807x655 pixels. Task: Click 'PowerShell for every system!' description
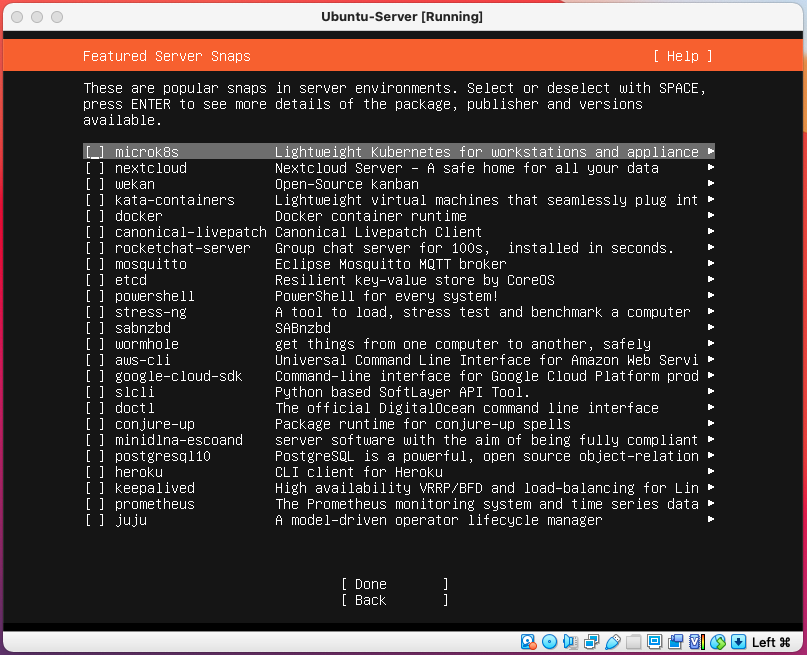(387, 296)
